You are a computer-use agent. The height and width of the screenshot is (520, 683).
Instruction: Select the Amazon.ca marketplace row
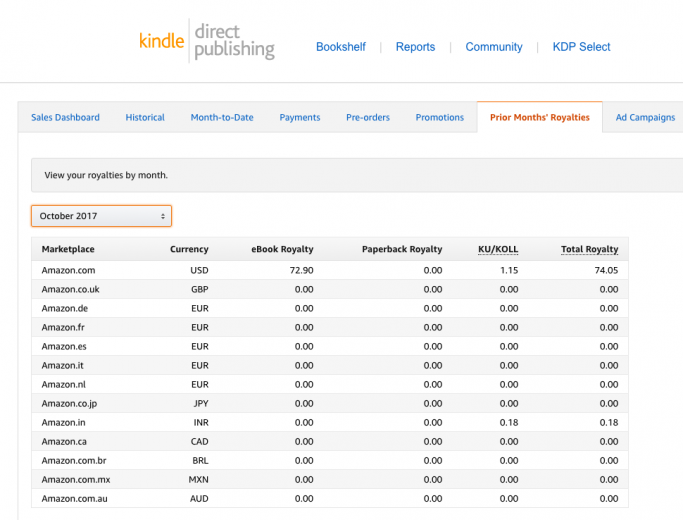click(330, 442)
